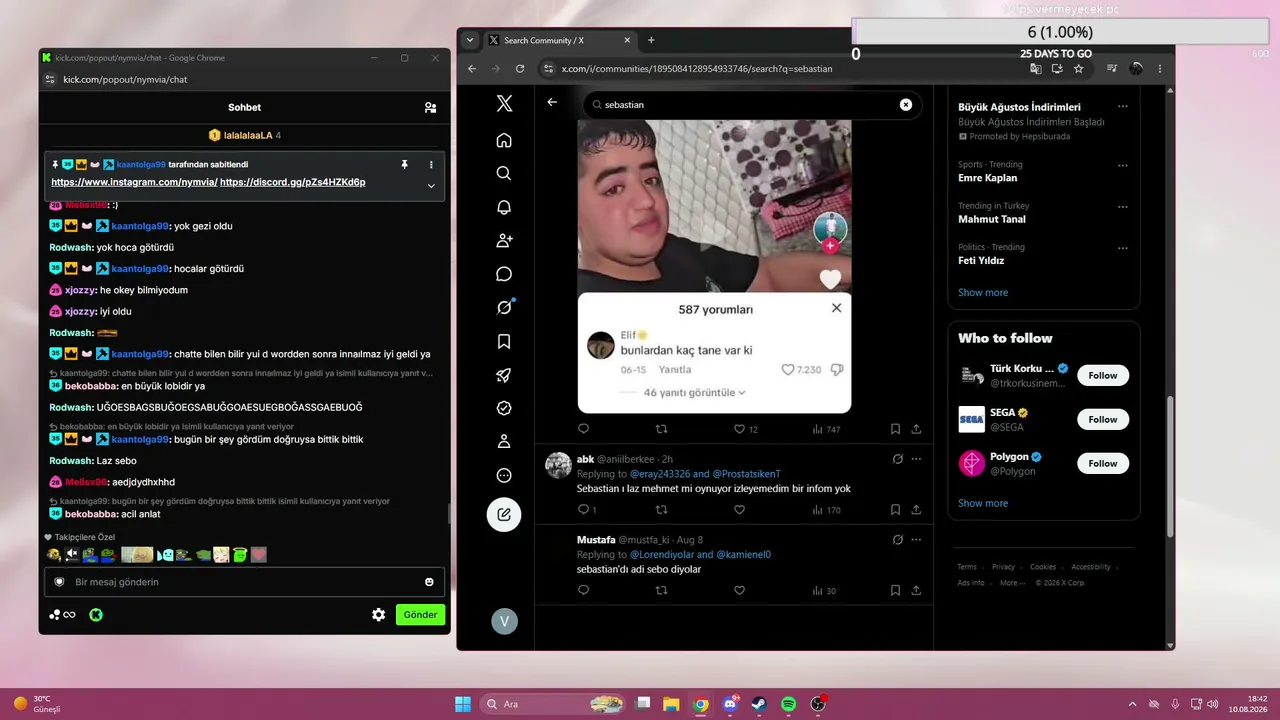1280x720 pixels.
Task: Open Explore magnifier in X sidebar
Action: tap(504, 173)
